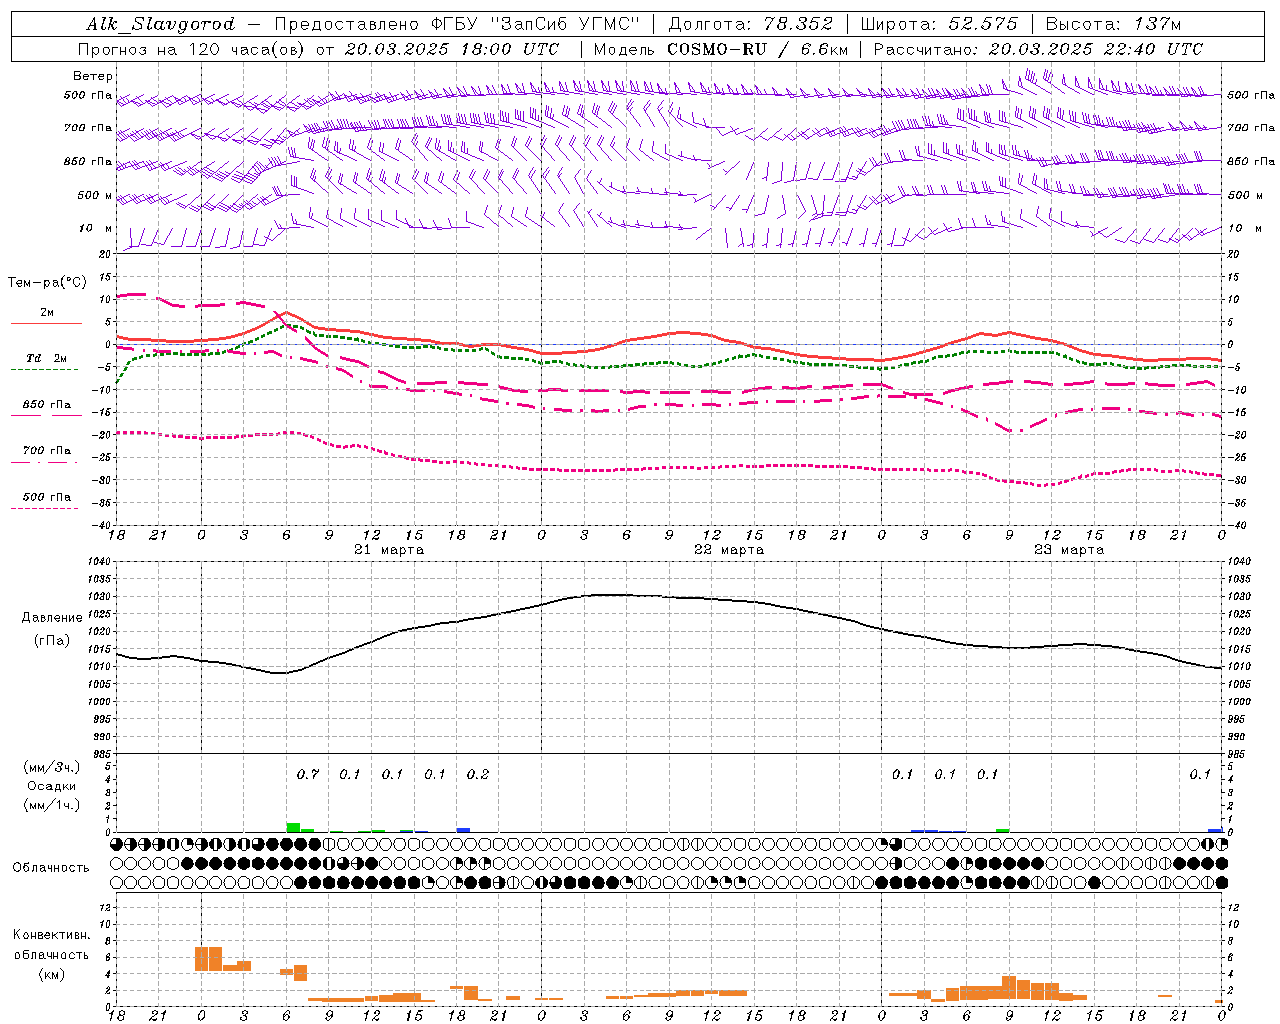Click the Ветер panel label
The image size is (1280, 1024).
93,76
